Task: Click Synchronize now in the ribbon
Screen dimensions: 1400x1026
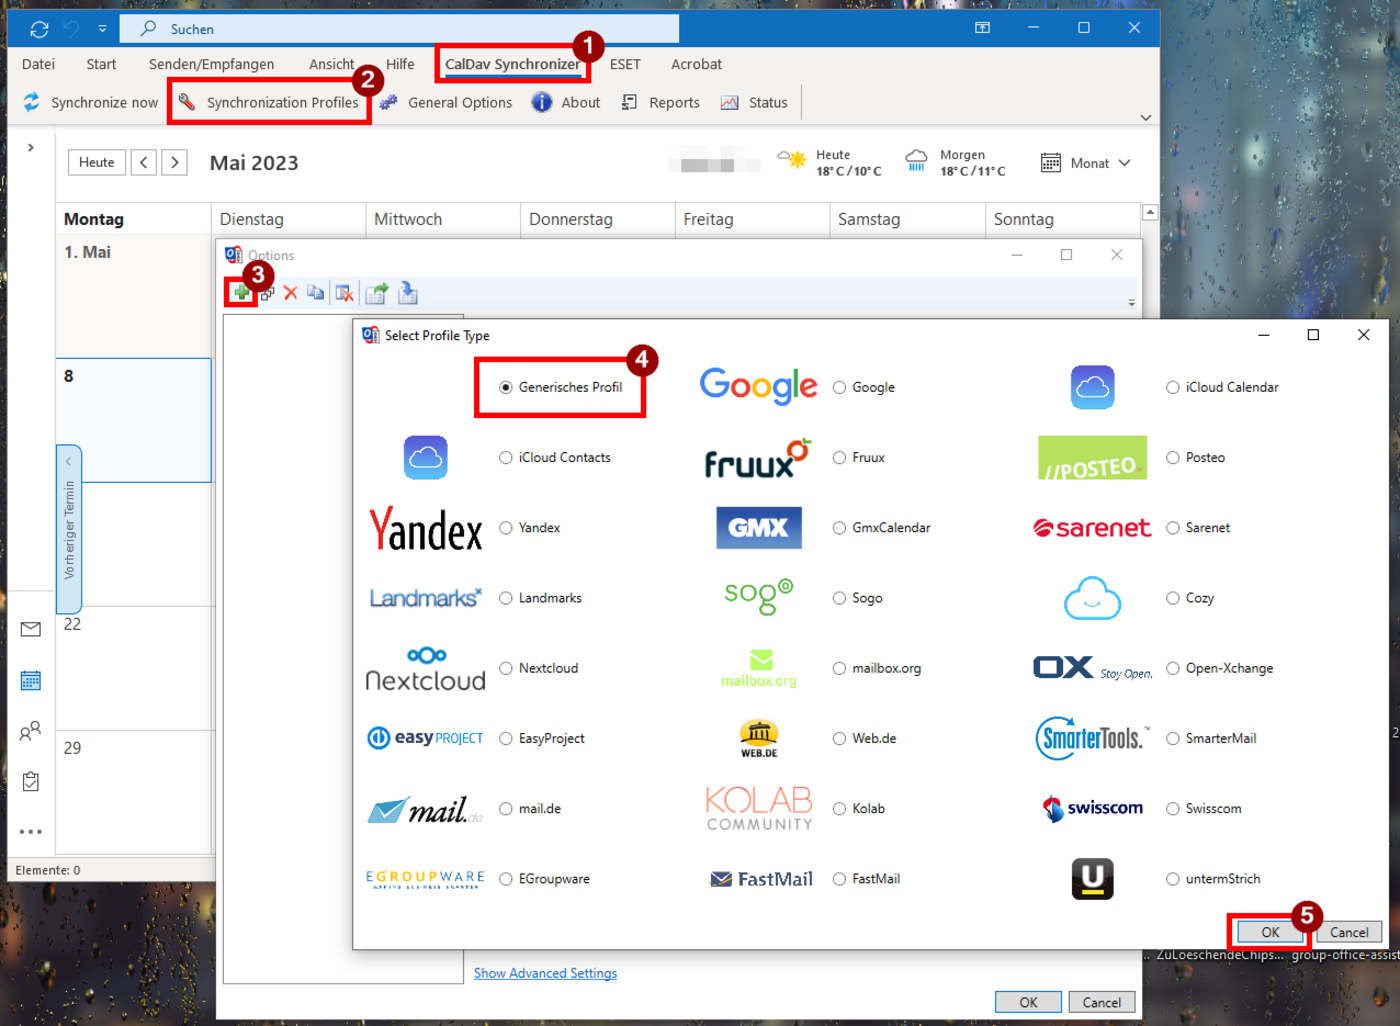Action: 91,102
